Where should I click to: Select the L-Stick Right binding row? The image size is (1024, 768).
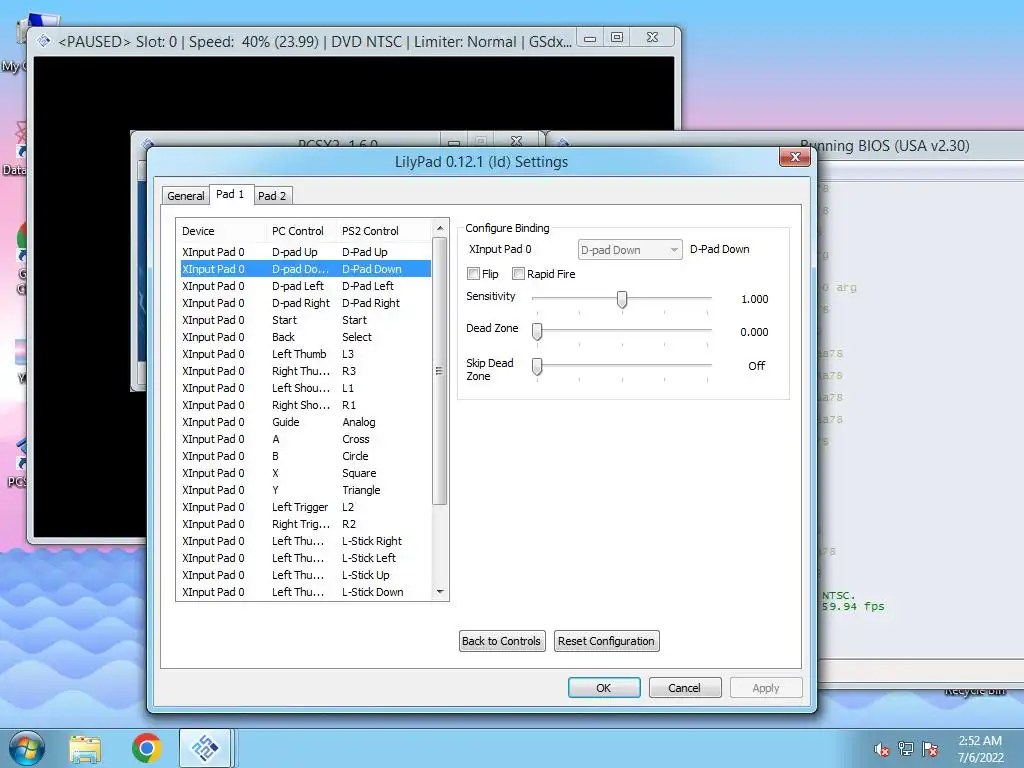[x=305, y=541]
